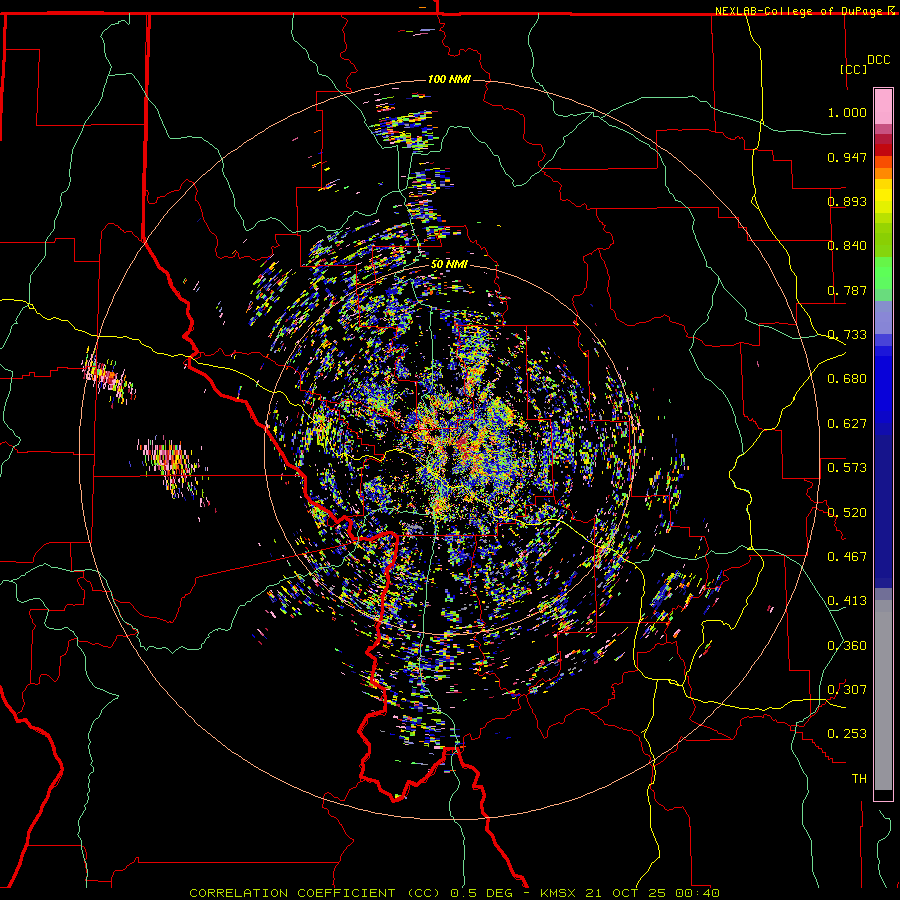900x900 pixels.
Task: Pick the gray segment of the color bar
Action: pos(883,695)
